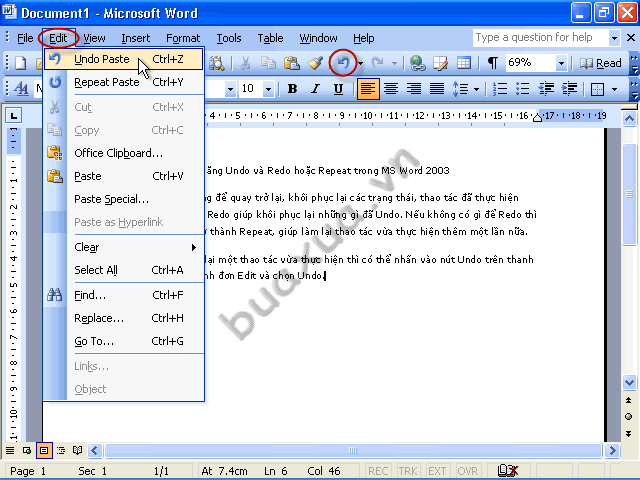Open Tables and Borders toolbar icon

(440, 63)
